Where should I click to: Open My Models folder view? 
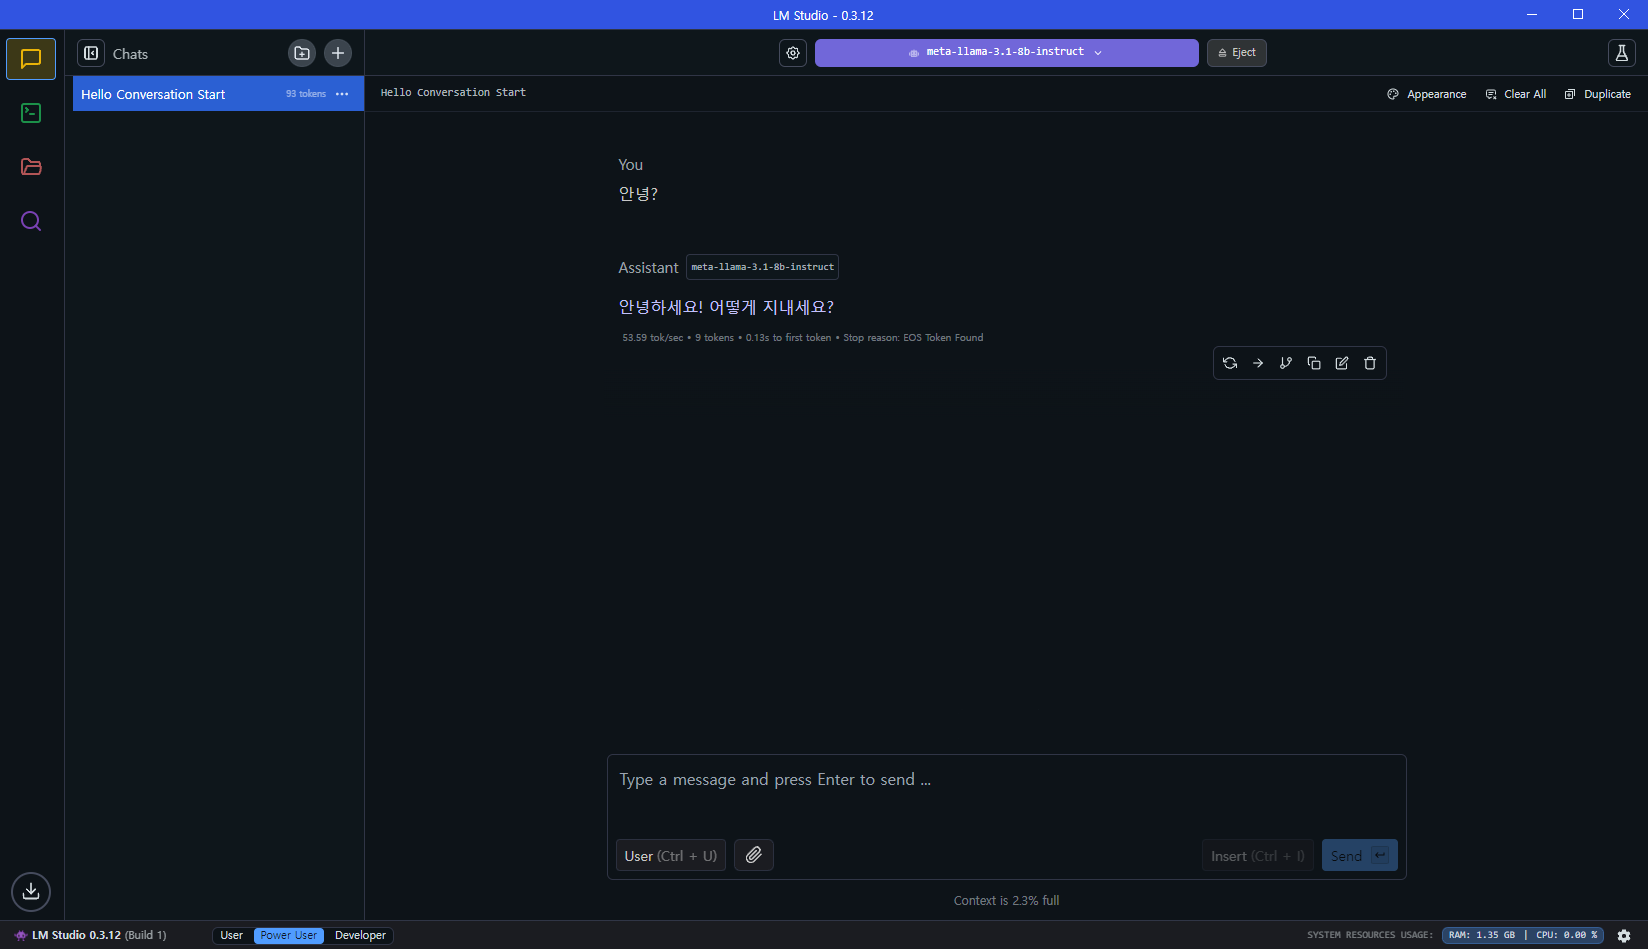[x=31, y=167]
